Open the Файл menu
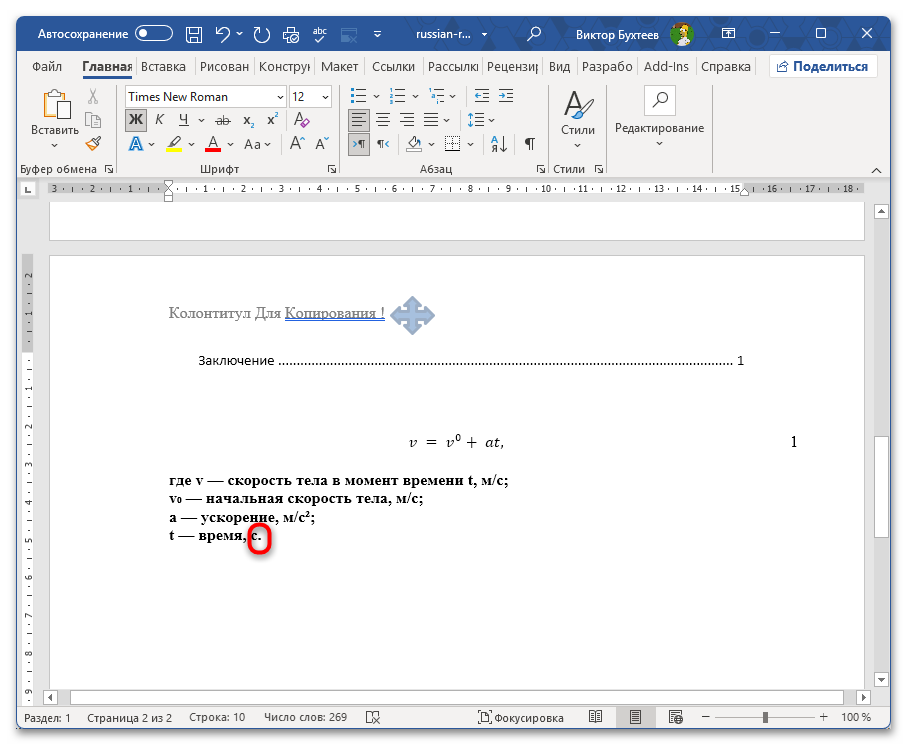The image size is (907, 745). (x=47, y=67)
